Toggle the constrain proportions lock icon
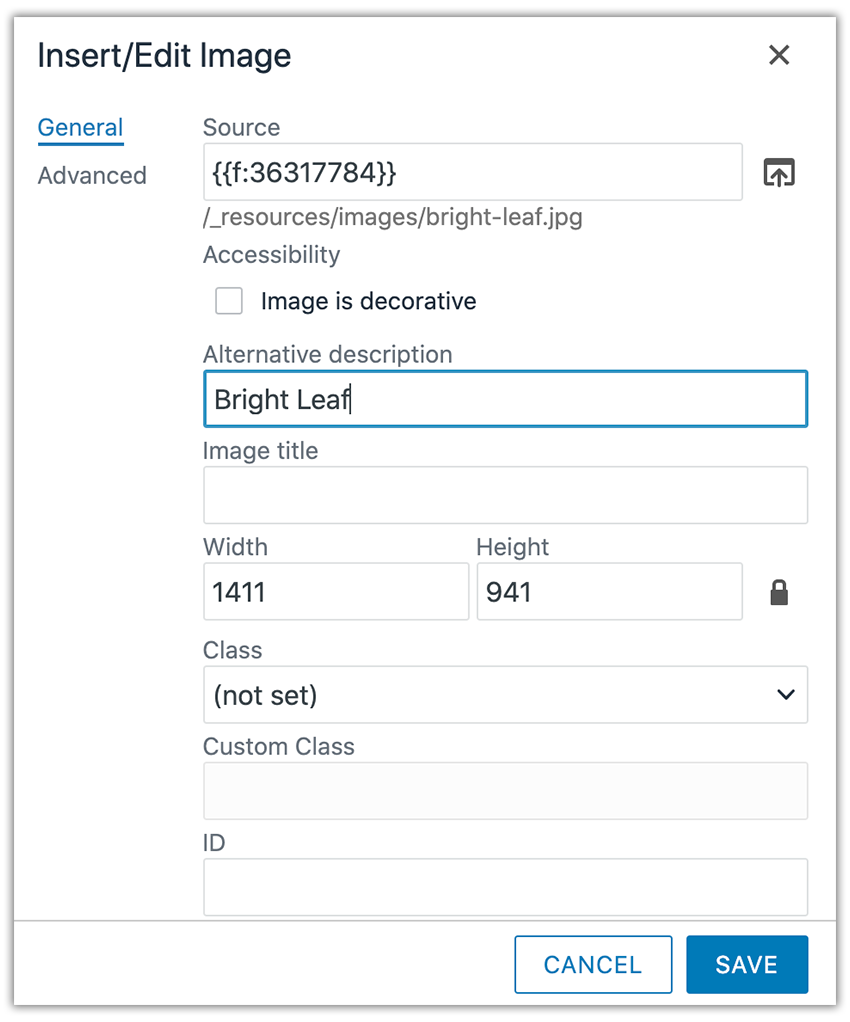This screenshot has height=1022, width=850. tap(779, 592)
